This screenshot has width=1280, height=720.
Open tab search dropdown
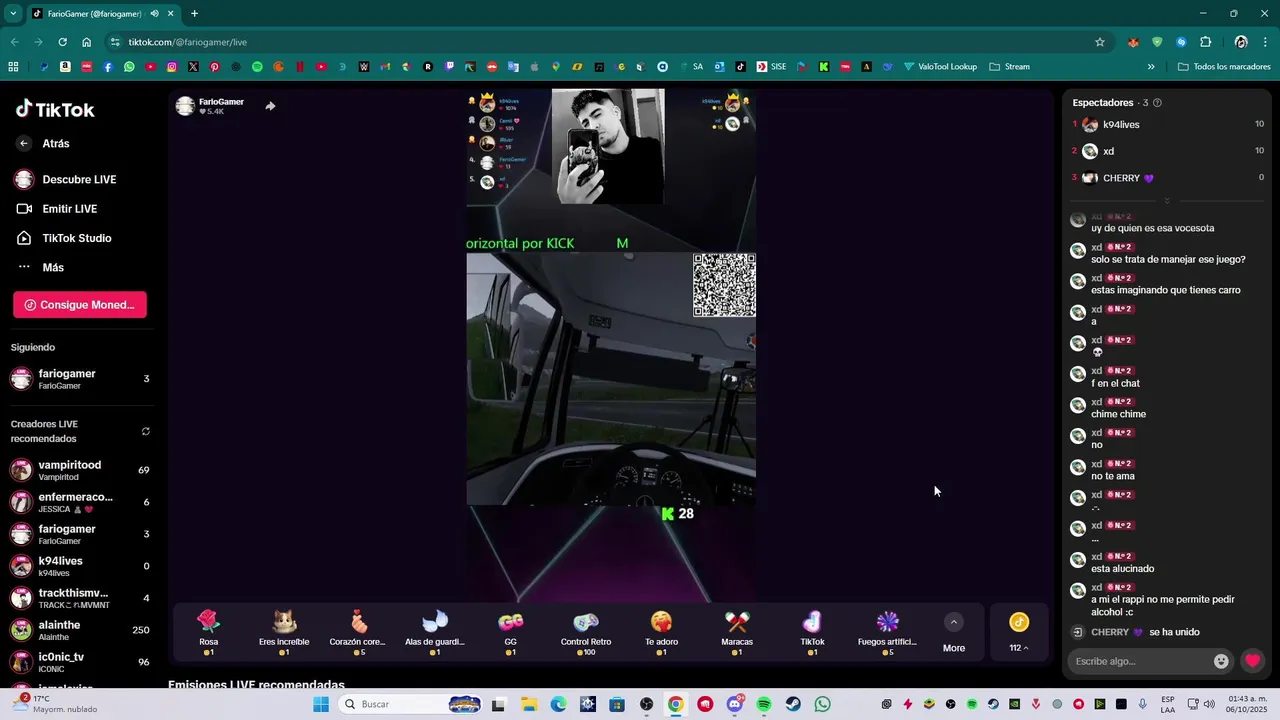point(13,14)
